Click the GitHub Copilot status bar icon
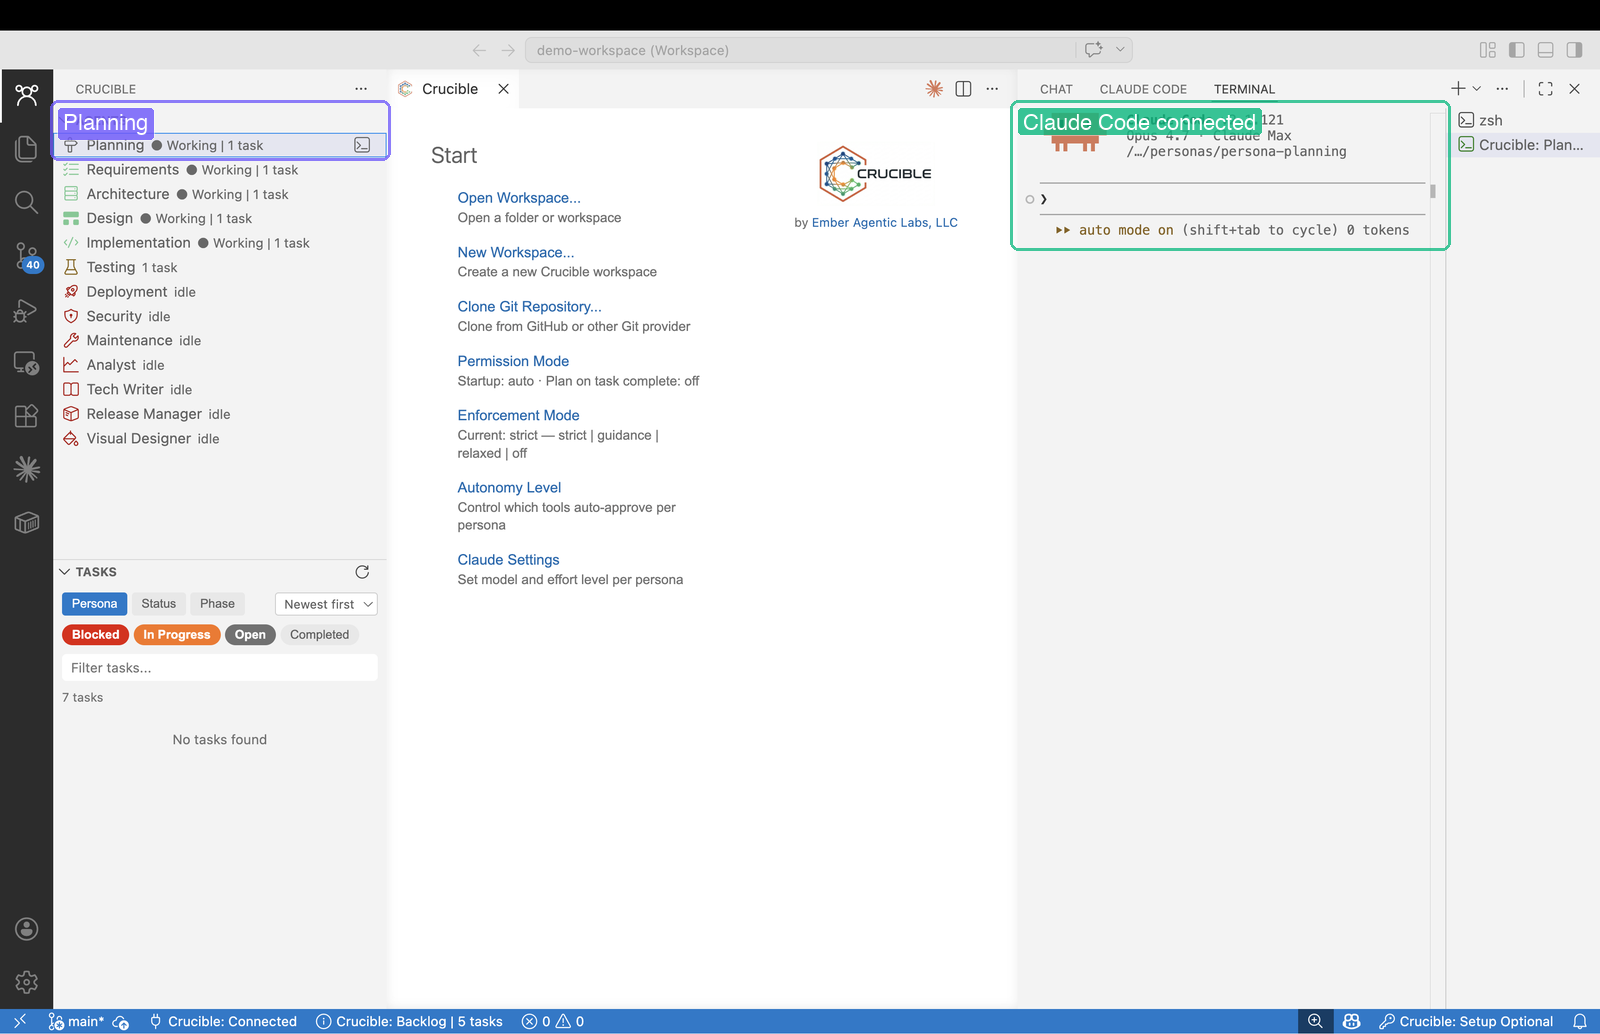1600x1034 pixels. [x=1351, y=1021]
